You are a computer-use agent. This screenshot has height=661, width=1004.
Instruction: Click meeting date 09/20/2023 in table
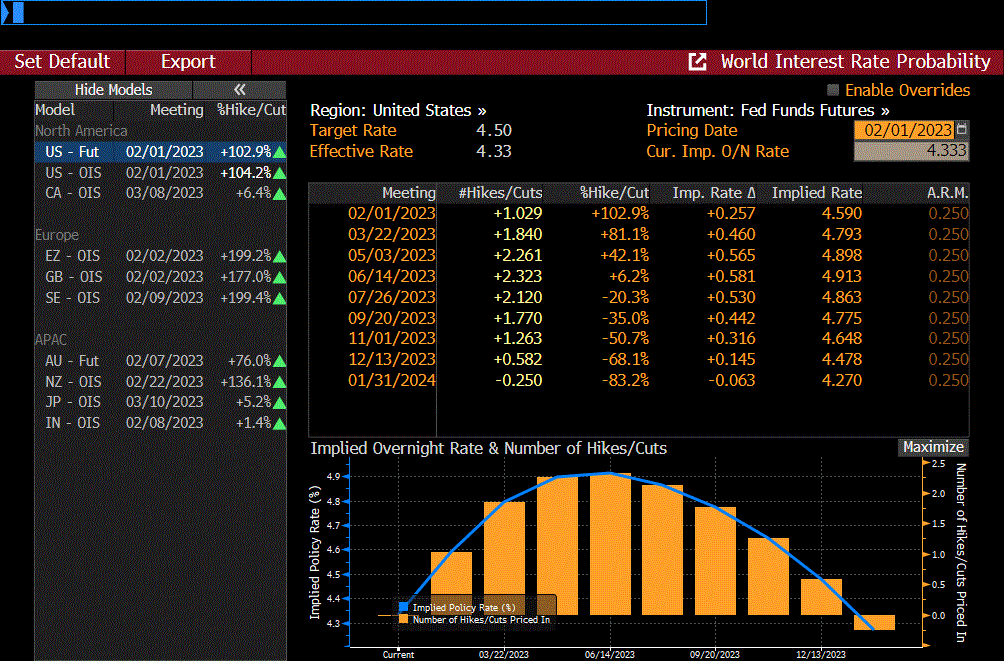[x=392, y=318]
